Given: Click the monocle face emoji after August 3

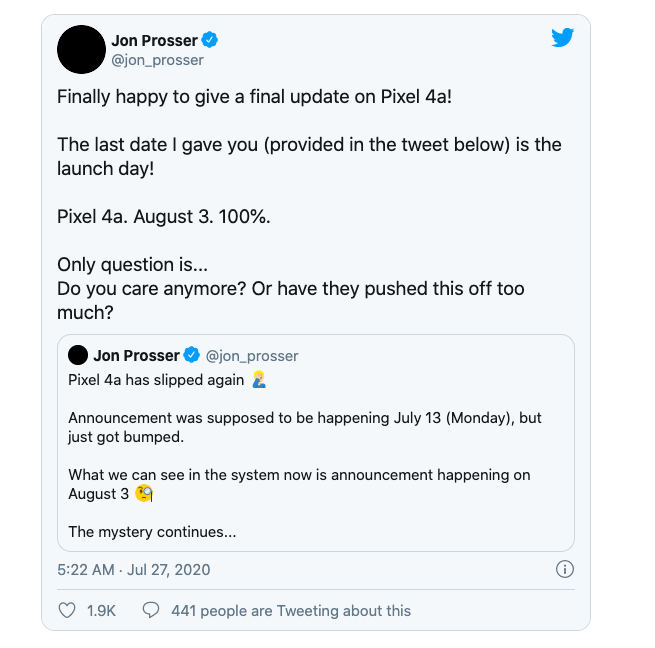Looking at the screenshot, I should 145,494.
